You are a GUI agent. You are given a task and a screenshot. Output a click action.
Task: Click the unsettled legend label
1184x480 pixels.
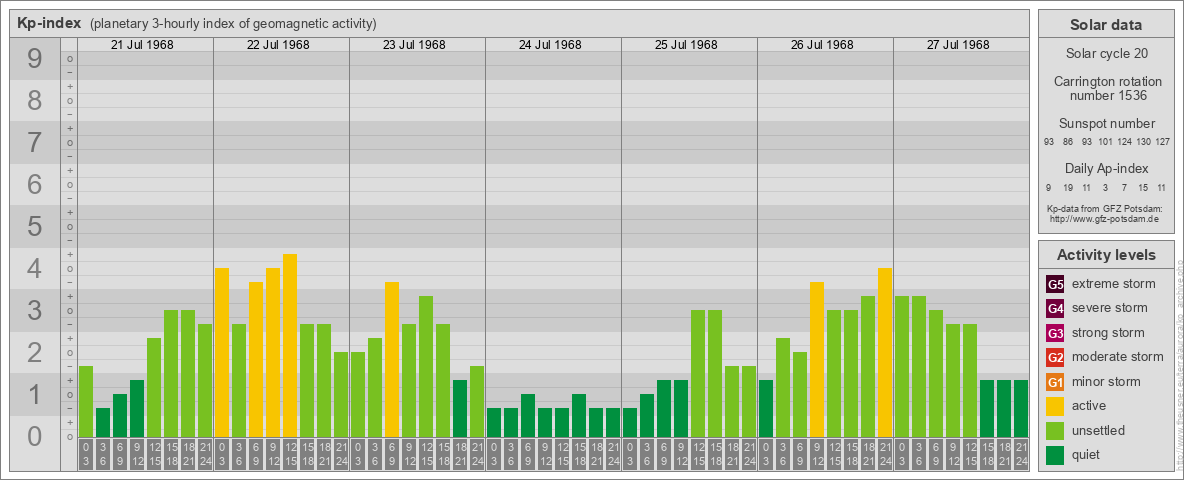point(1099,431)
